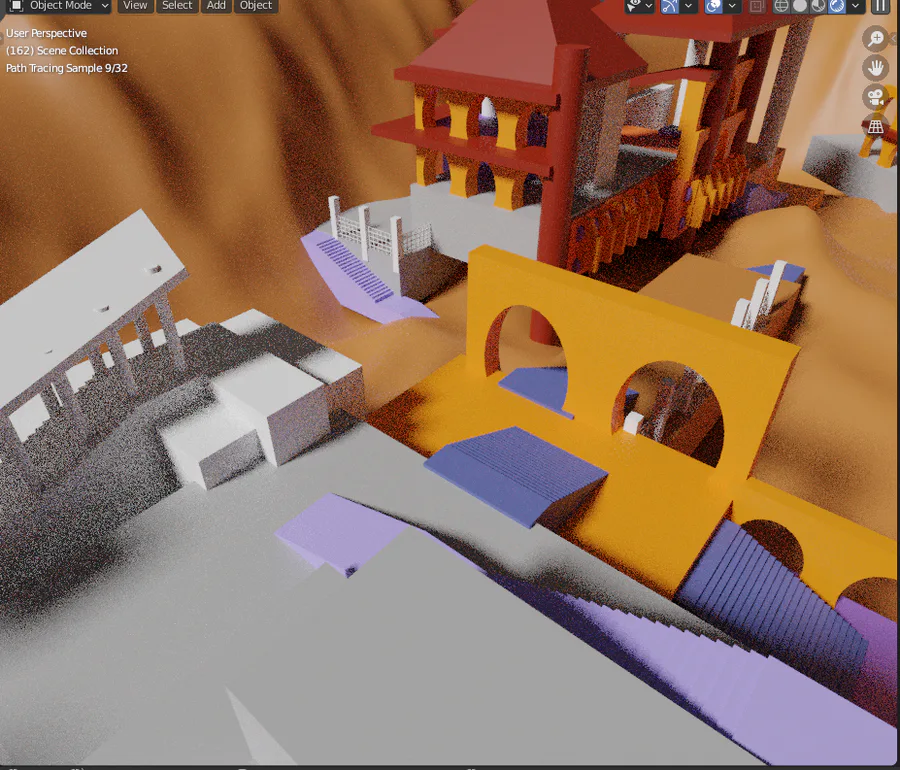Expand the object type visibility dropdown arrow
The height and width of the screenshot is (770, 900).
(649, 6)
